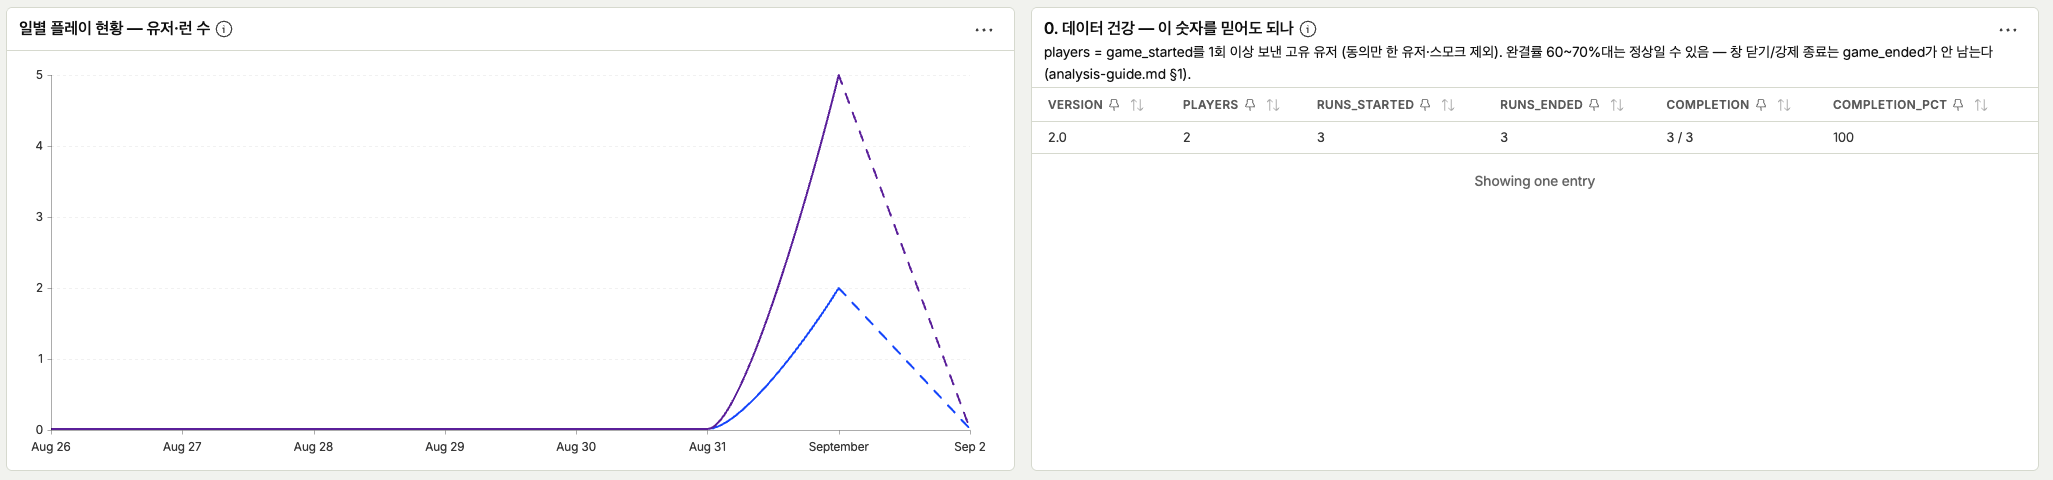Pin the RUNS_STARTED column

(1425, 105)
